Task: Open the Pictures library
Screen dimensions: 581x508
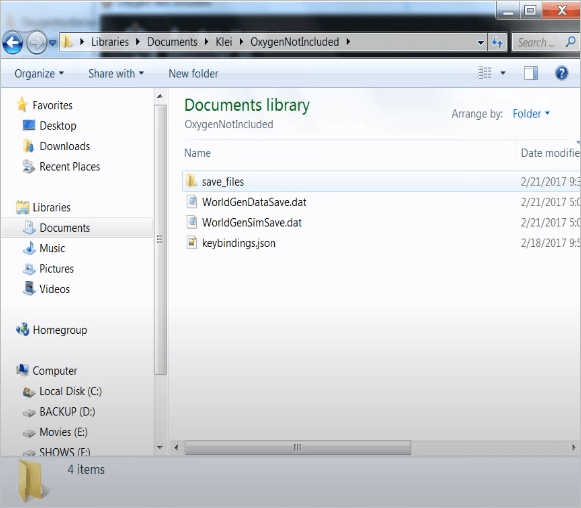Action: click(57, 269)
